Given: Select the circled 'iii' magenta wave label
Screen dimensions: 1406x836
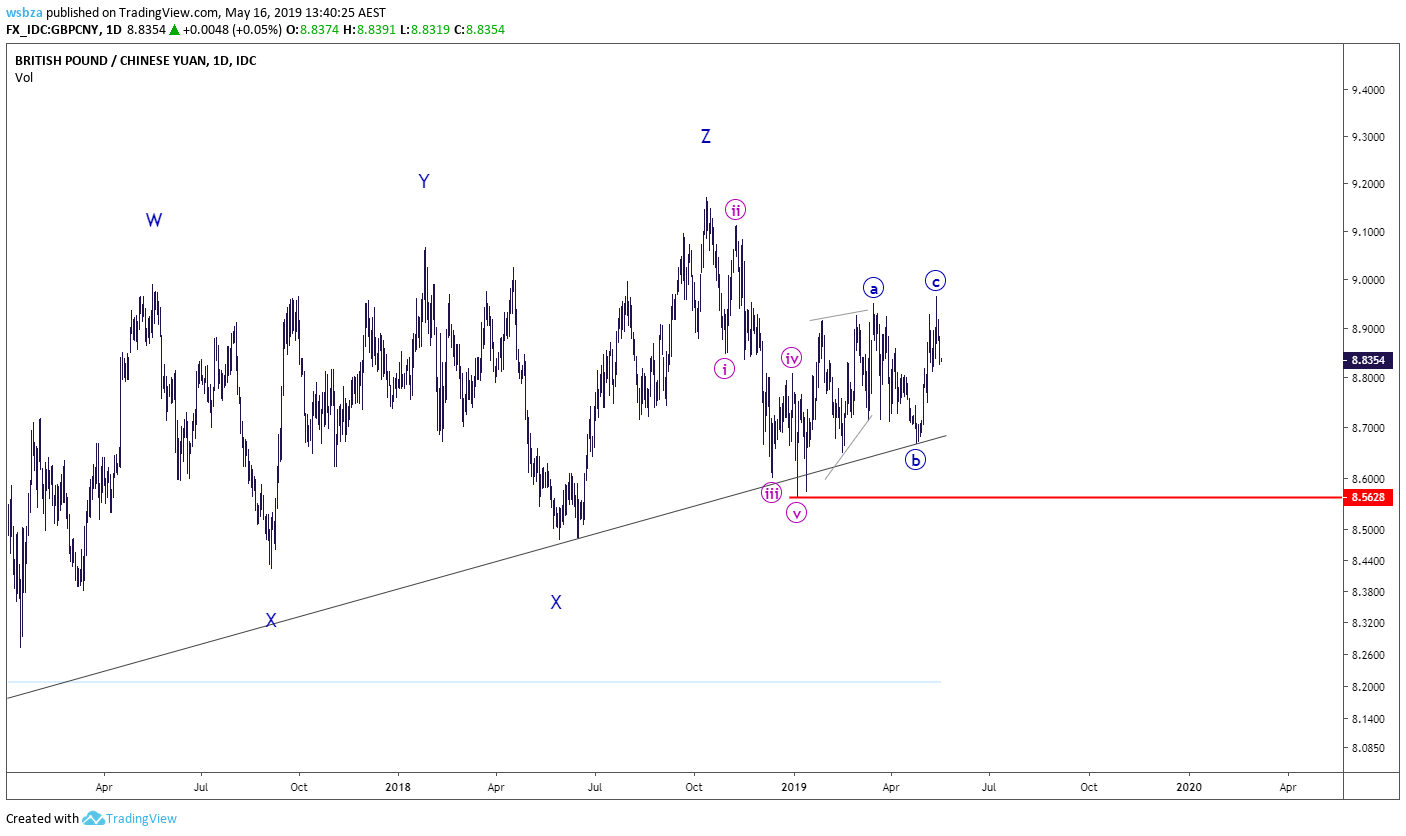Looking at the screenshot, I should pos(771,492).
